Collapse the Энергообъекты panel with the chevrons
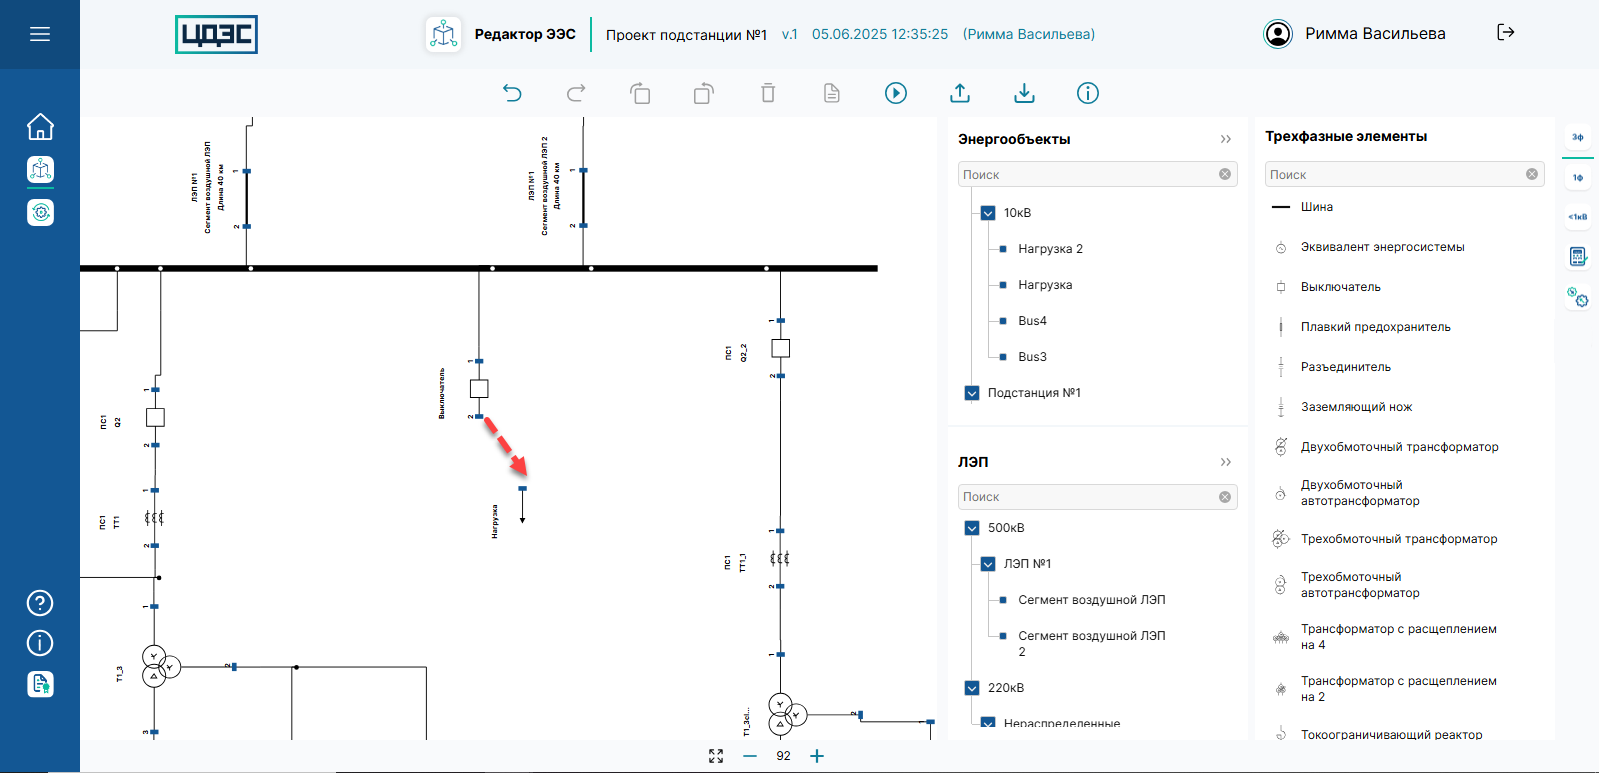The width and height of the screenshot is (1599, 773). [x=1226, y=139]
